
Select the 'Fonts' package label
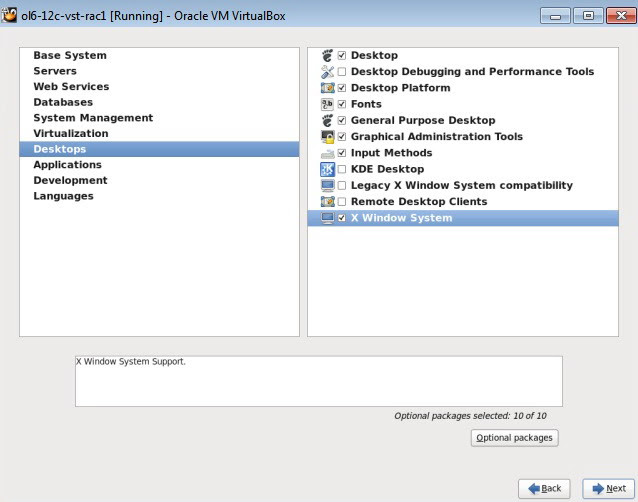[366, 104]
